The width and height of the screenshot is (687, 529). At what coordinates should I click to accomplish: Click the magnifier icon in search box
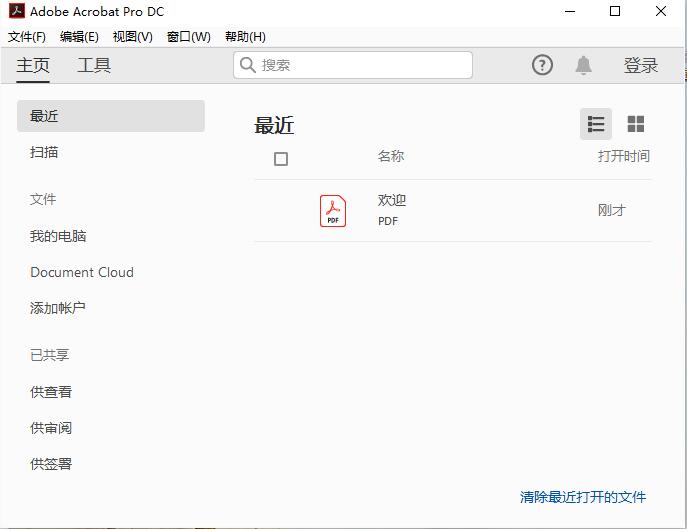click(248, 65)
